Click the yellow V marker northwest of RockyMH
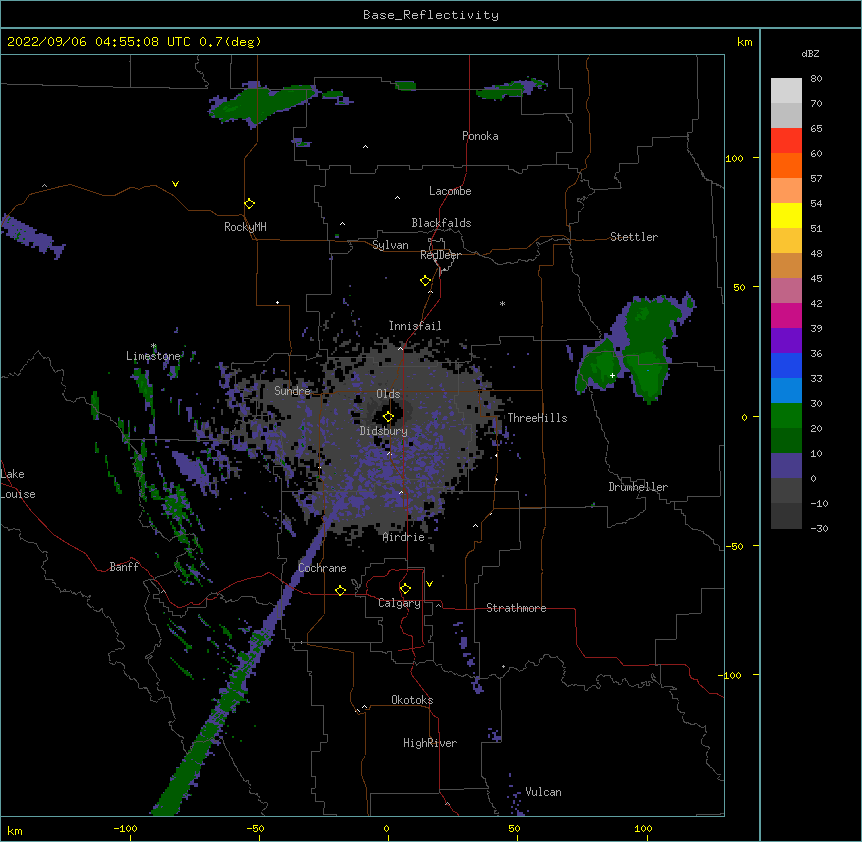 (175, 184)
